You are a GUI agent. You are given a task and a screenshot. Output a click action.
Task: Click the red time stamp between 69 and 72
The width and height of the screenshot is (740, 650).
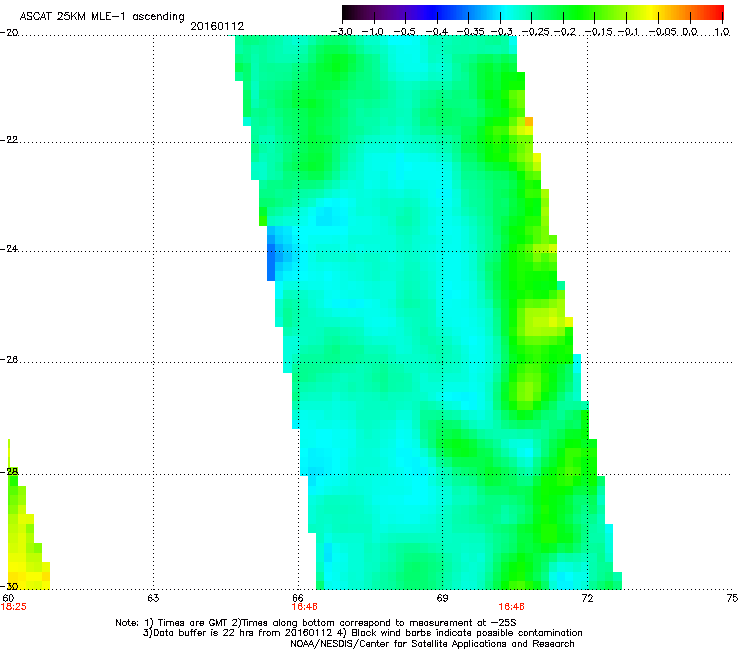click(x=512, y=607)
